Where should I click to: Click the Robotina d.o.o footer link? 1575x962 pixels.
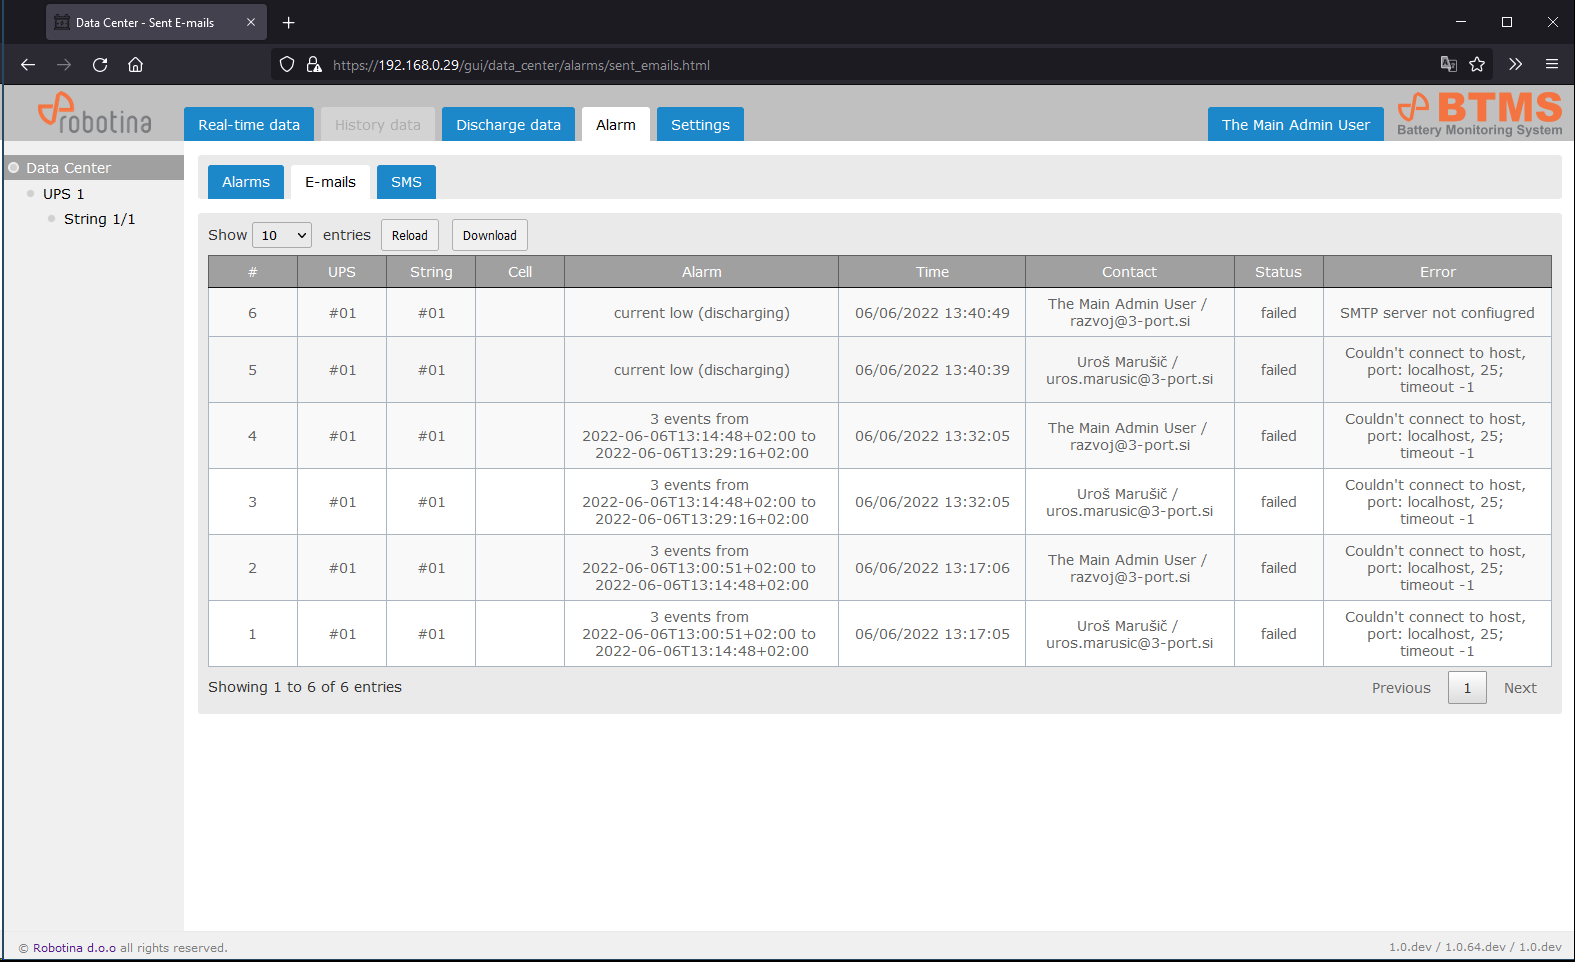coord(74,948)
